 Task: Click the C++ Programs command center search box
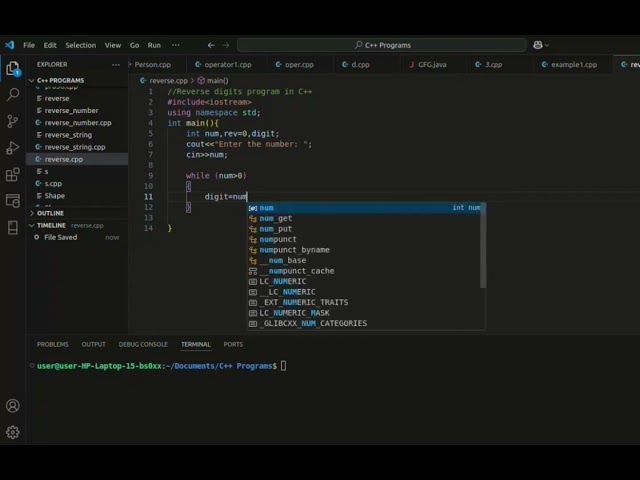coord(382,45)
